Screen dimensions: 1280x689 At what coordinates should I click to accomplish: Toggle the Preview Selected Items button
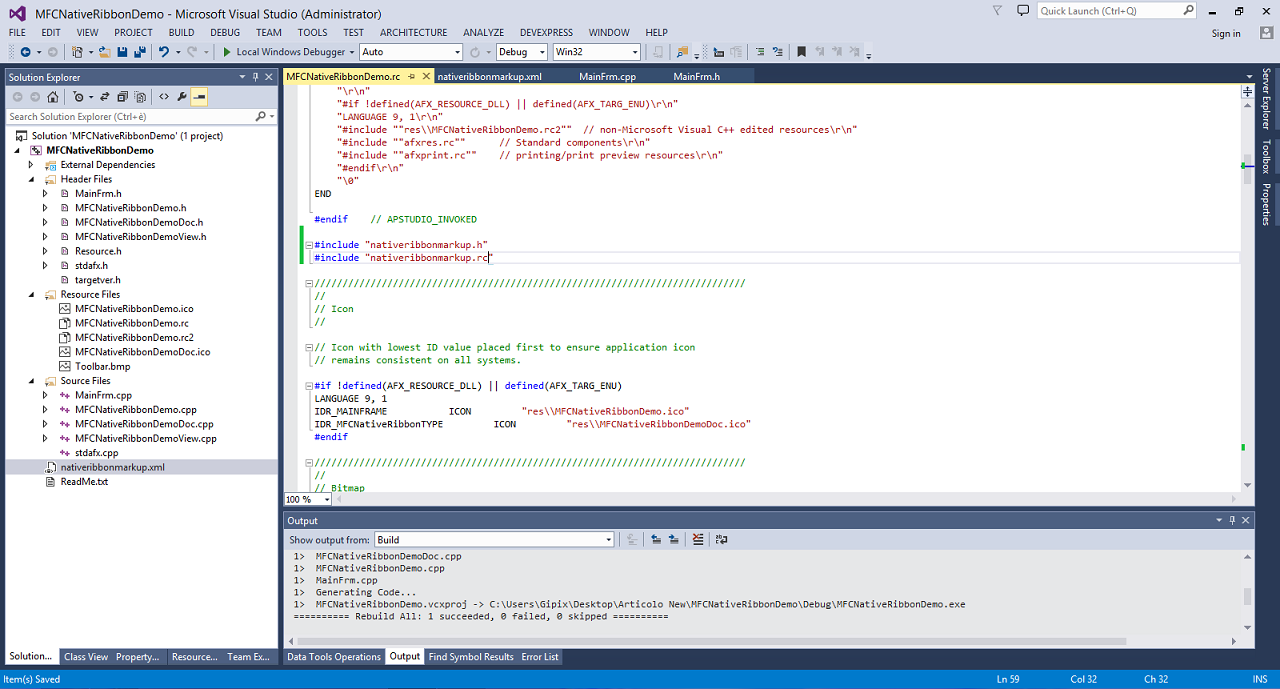click(199, 97)
